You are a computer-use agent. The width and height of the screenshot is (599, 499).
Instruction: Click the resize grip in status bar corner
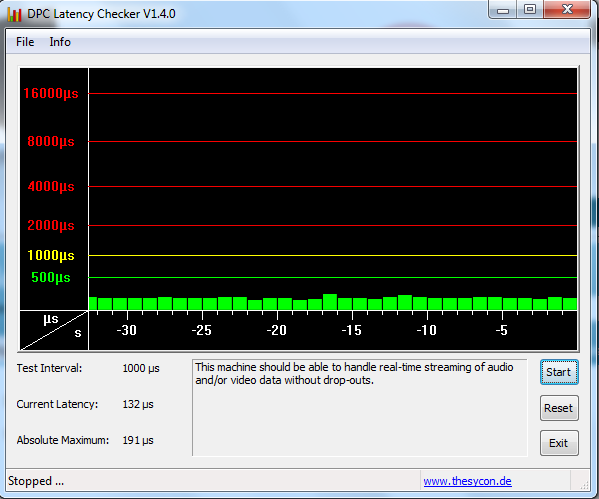coord(584,484)
